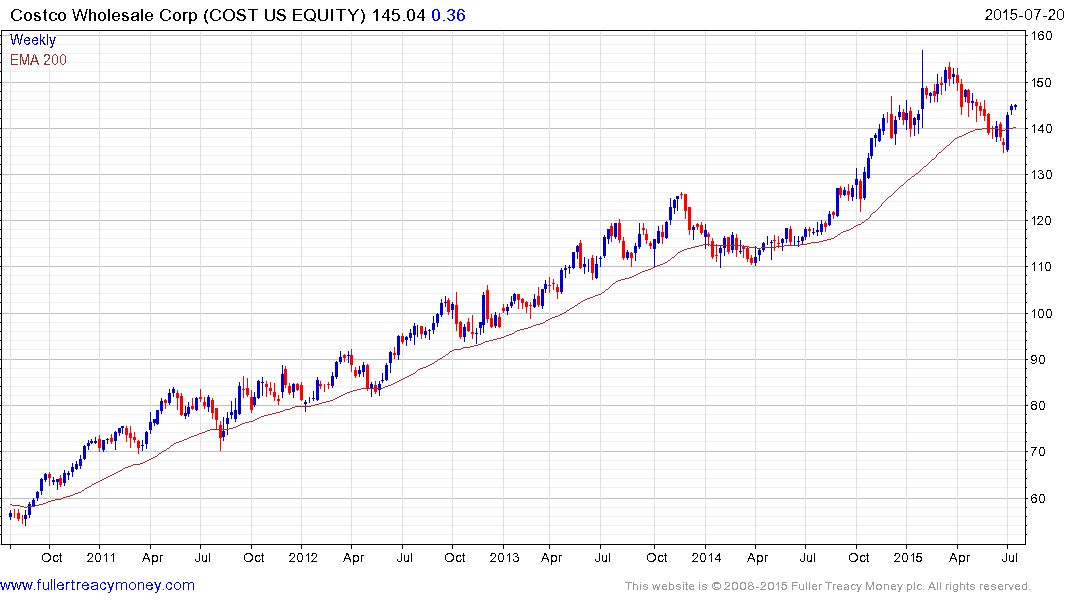This screenshot has height=600, width=1075.
Task: Click the 2011 year label on time axis
Action: tap(101, 557)
